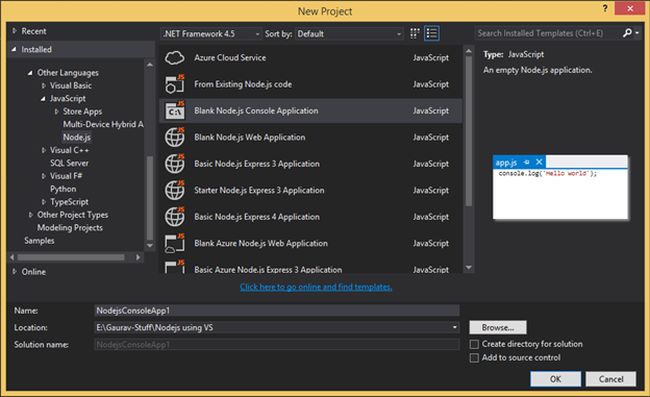Switch to medium icons list view
650x397 pixels.
pyautogui.click(x=432, y=34)
